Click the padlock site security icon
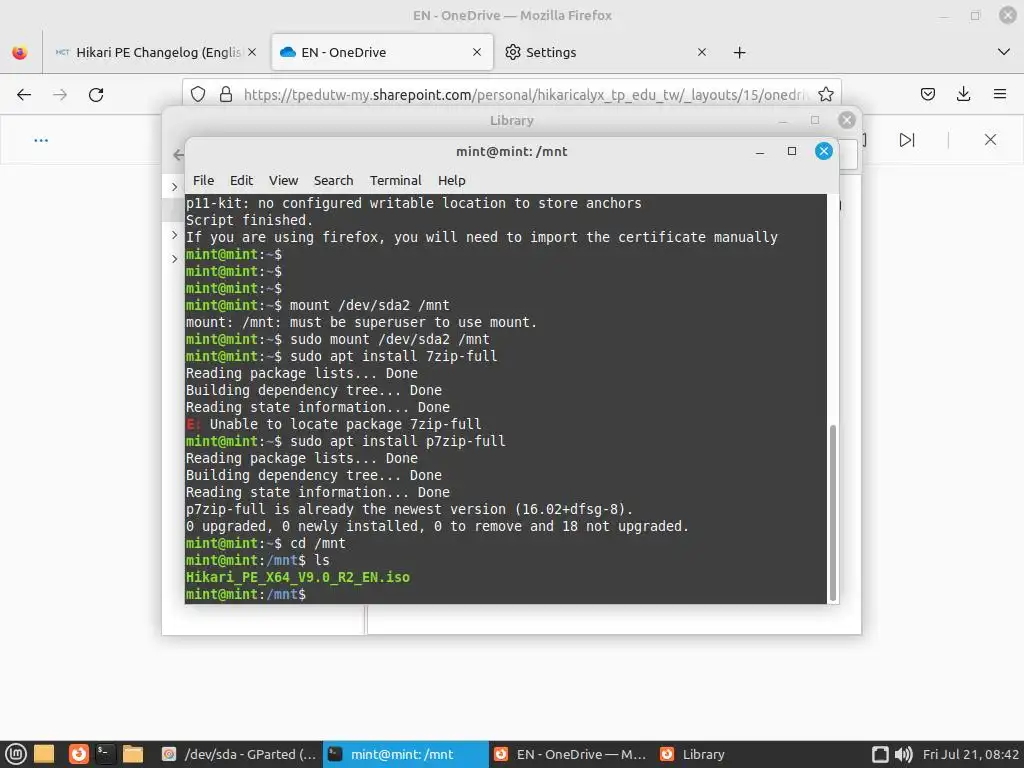Viewport: 1024px width, 768px height. point(226,95)
